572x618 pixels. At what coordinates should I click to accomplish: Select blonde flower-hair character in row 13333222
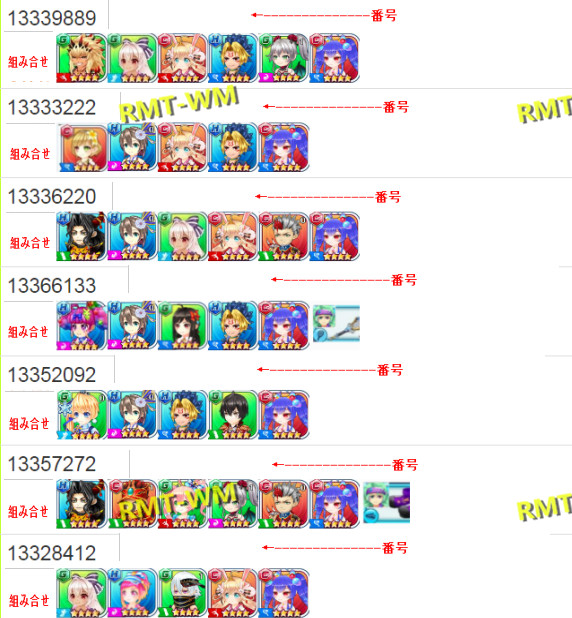tap(82, 147)
